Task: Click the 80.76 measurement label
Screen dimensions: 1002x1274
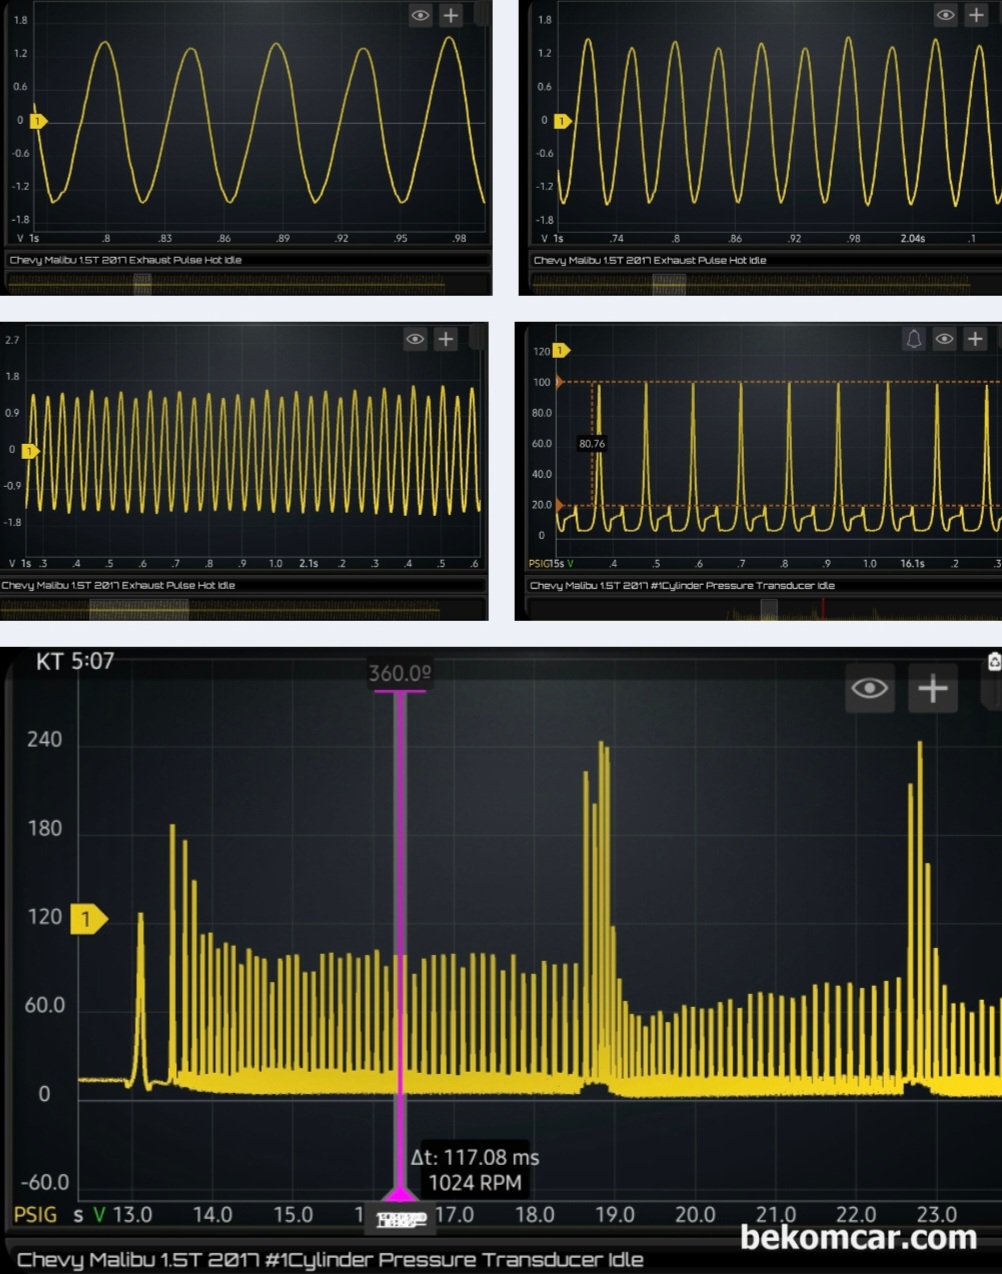Action: click(x=592, y=443)
